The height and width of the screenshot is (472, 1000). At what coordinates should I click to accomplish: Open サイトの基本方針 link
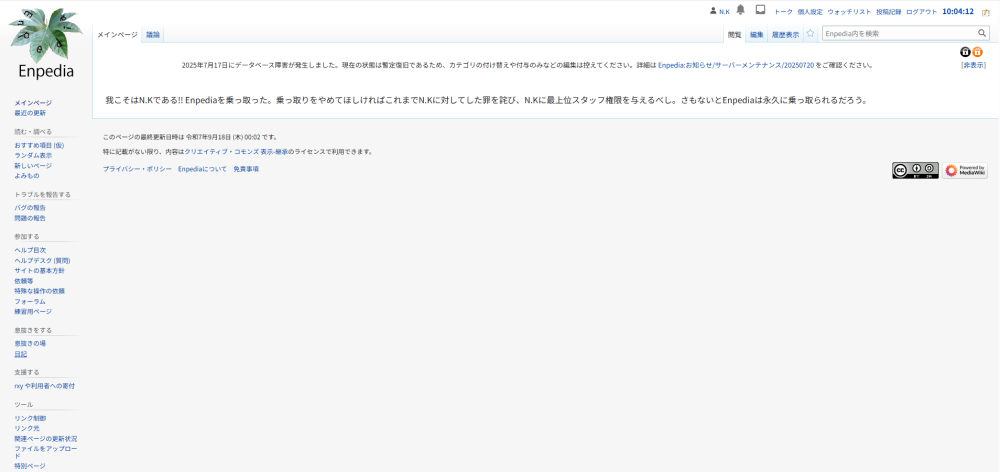39,271
